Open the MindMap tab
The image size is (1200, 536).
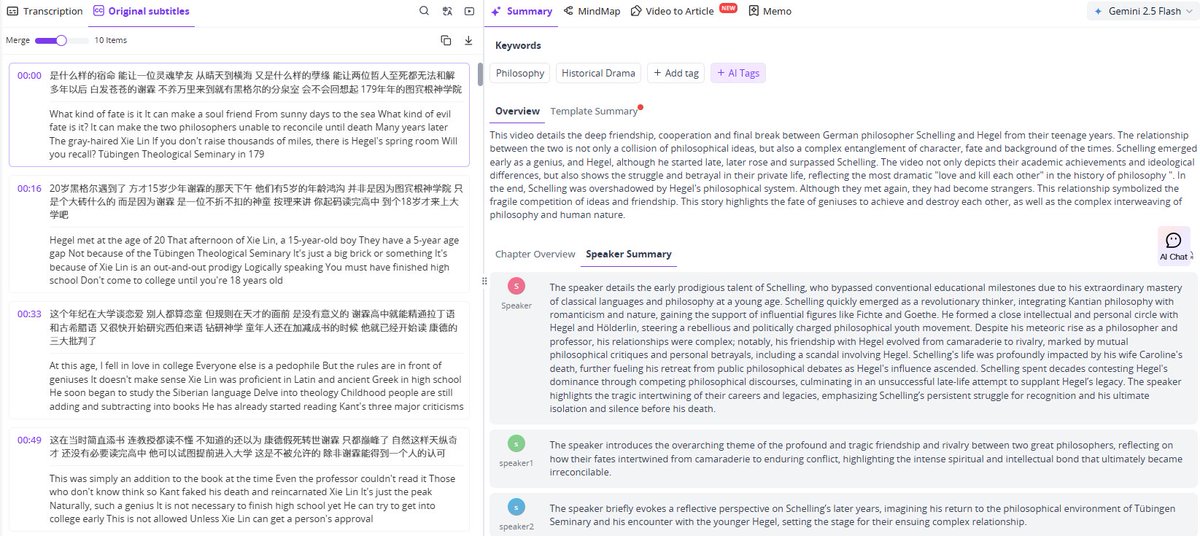click(592, 11)
